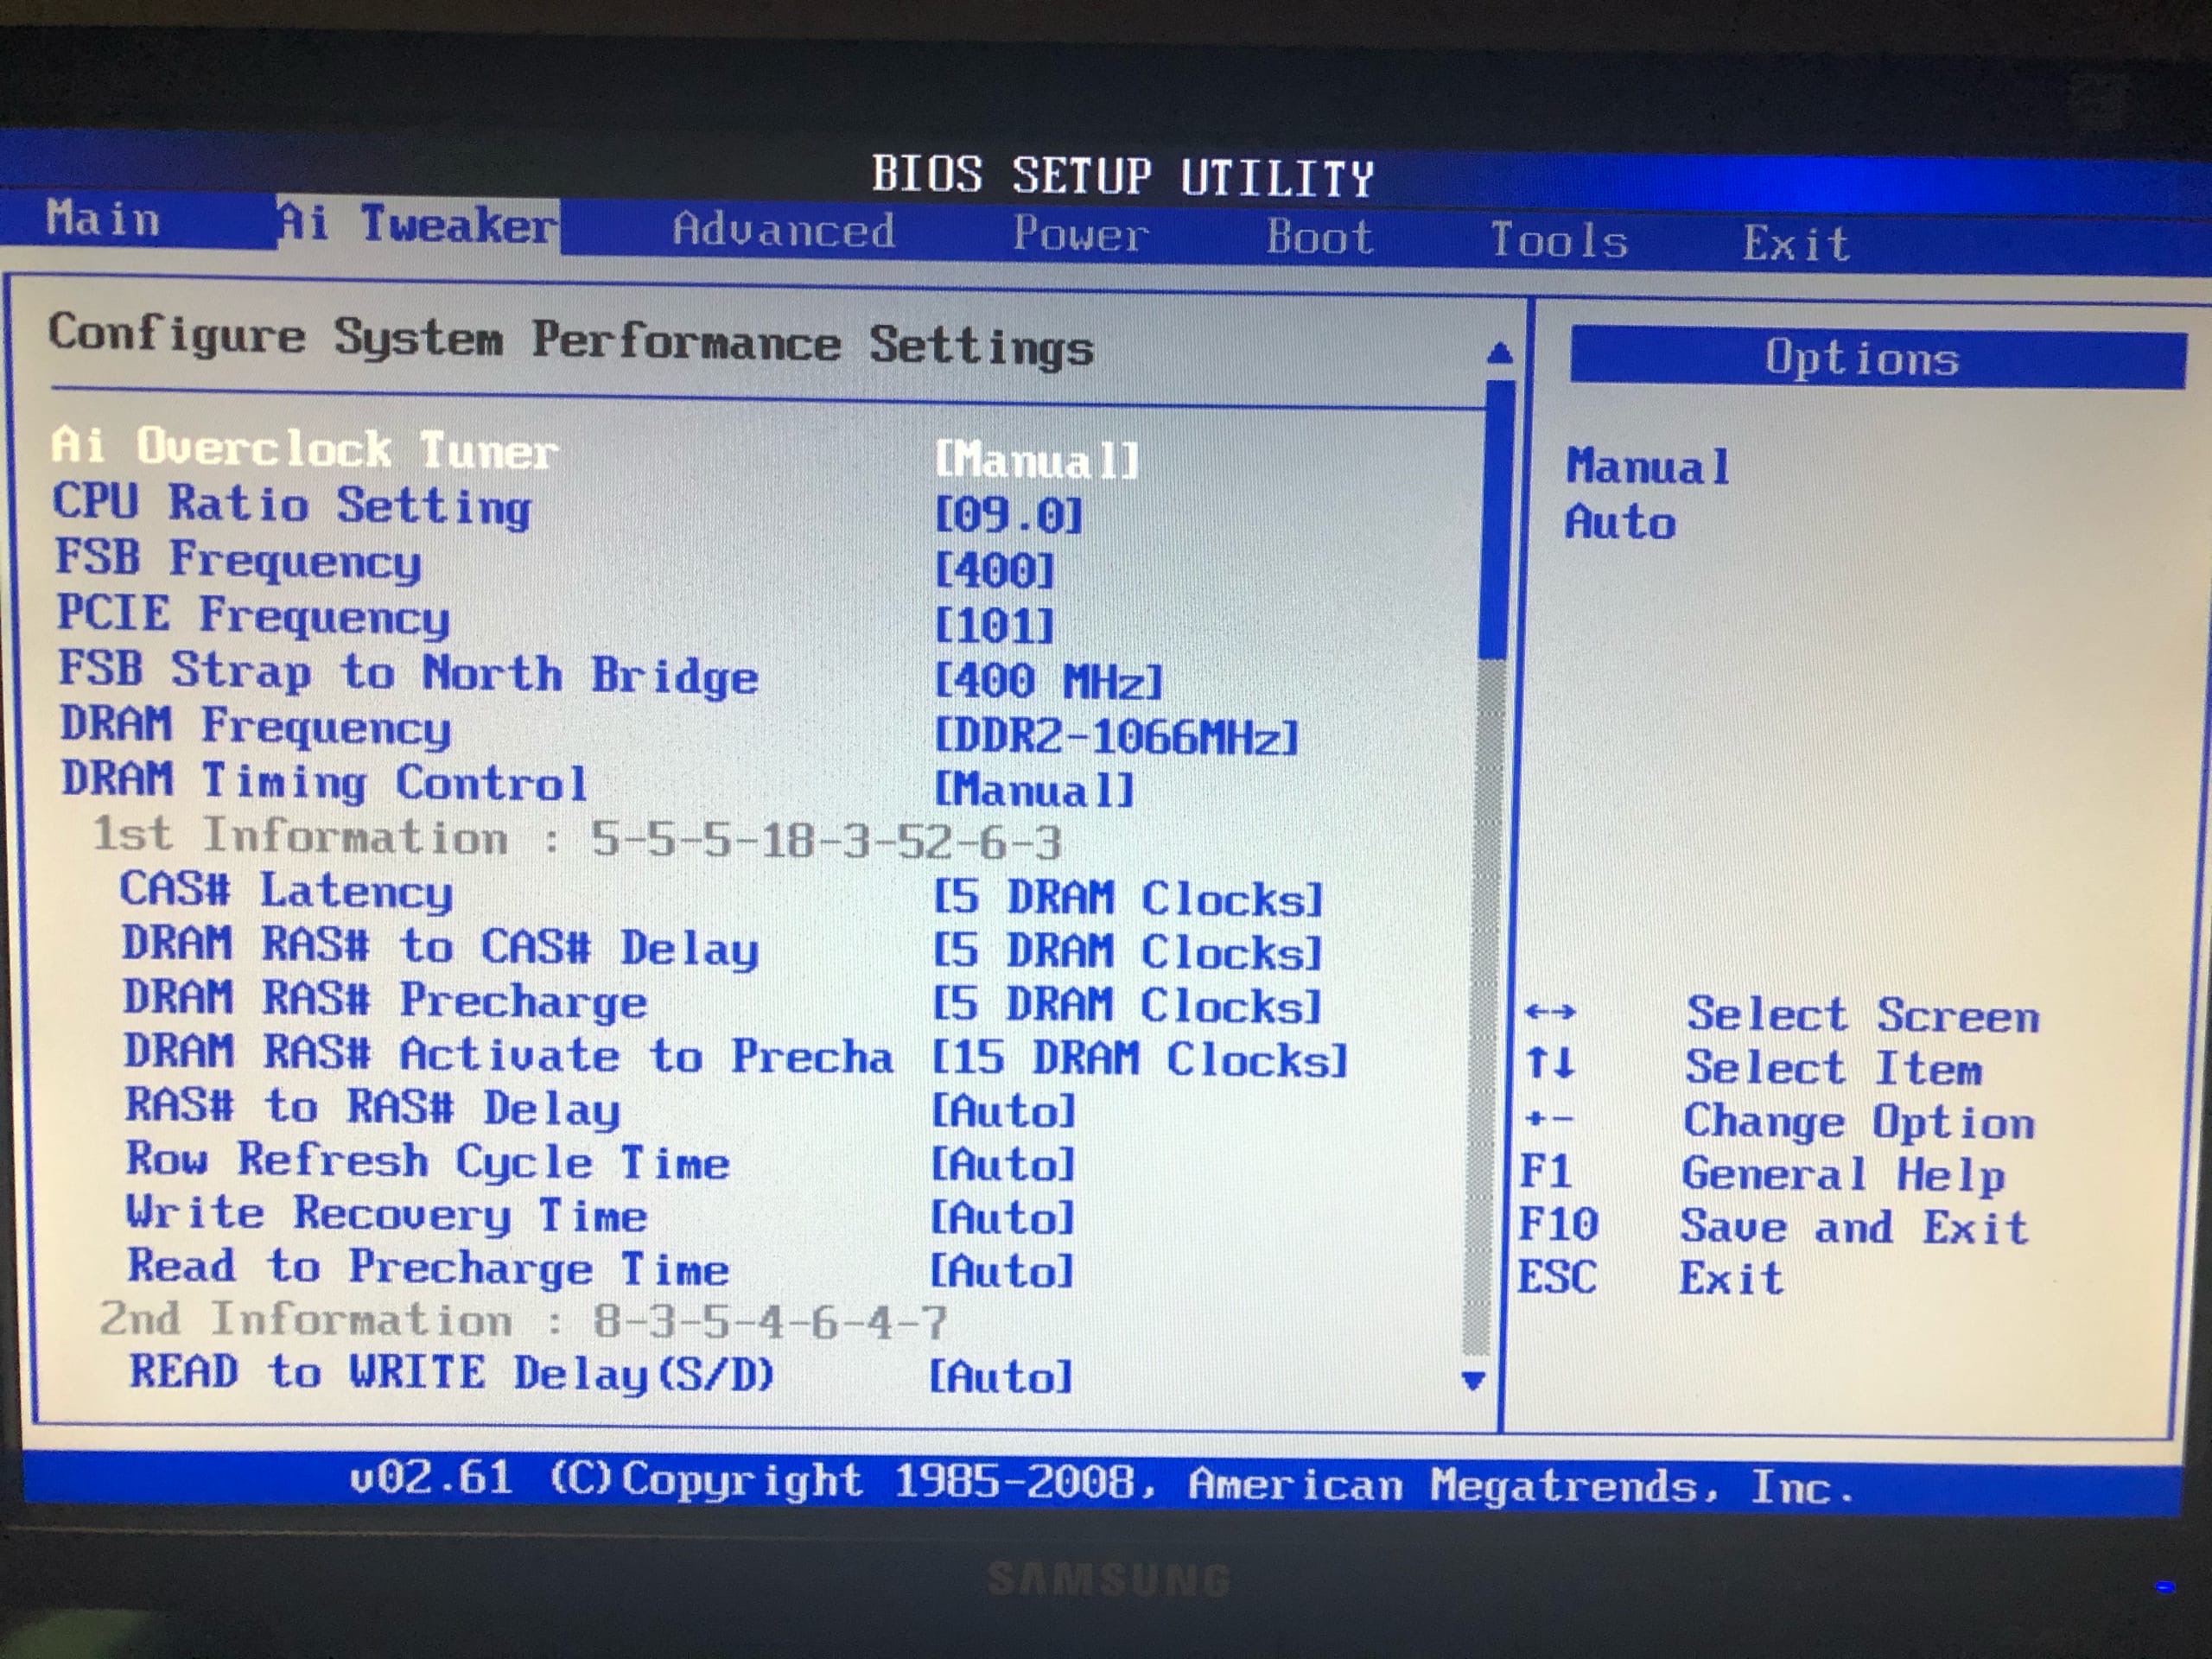Click the plus-minus Change Option icon

coord(1549,1119)
